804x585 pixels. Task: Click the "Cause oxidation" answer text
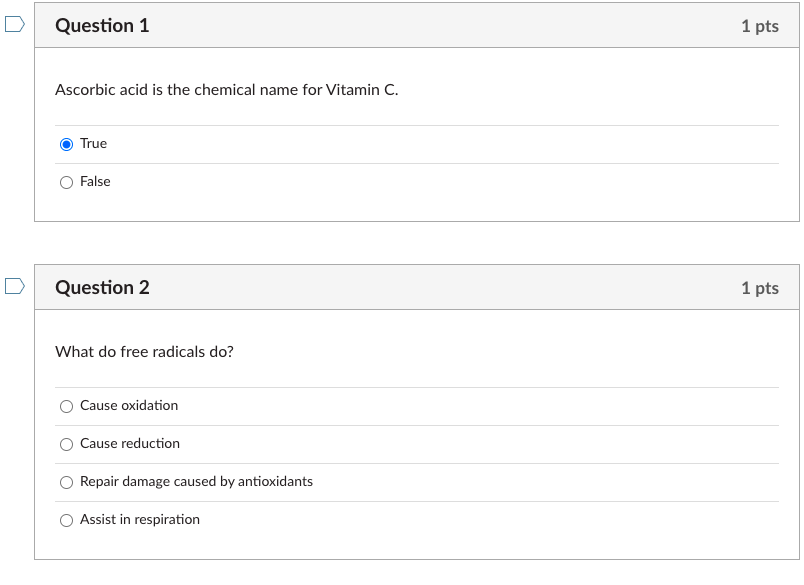click(129, 406)
